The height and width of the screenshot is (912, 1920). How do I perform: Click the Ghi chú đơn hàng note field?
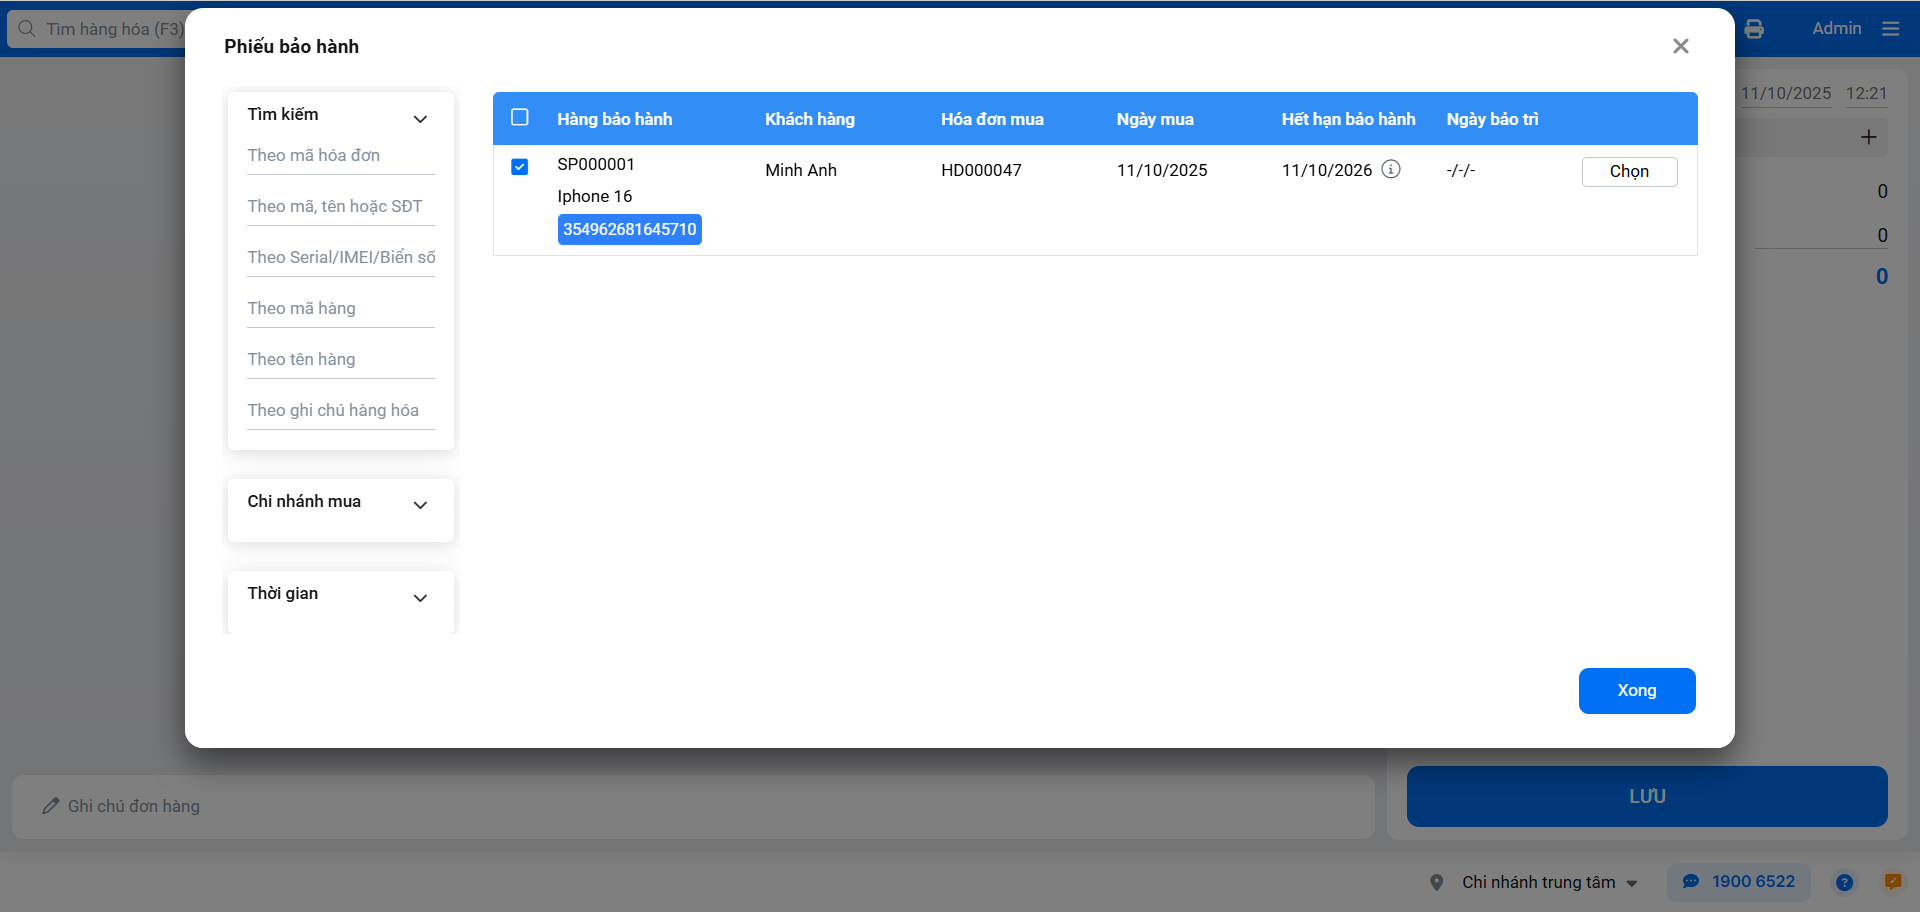[x=693, y=806]
